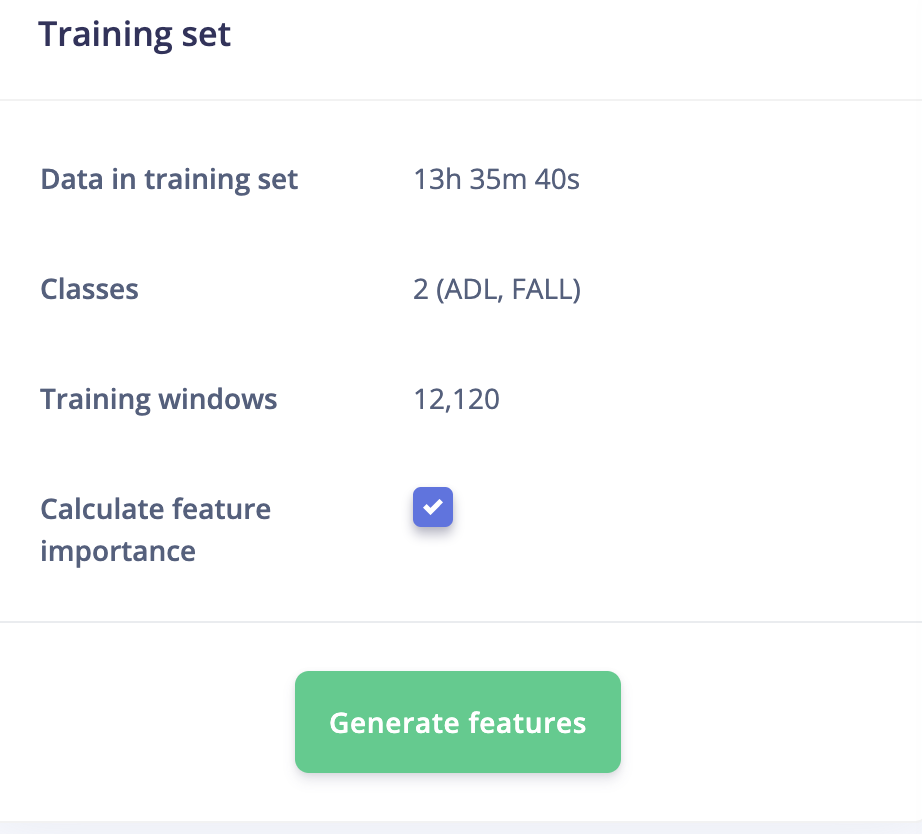Click the Calculate feature importance label text
922x834 pixels.
click(x=155, y=530)
